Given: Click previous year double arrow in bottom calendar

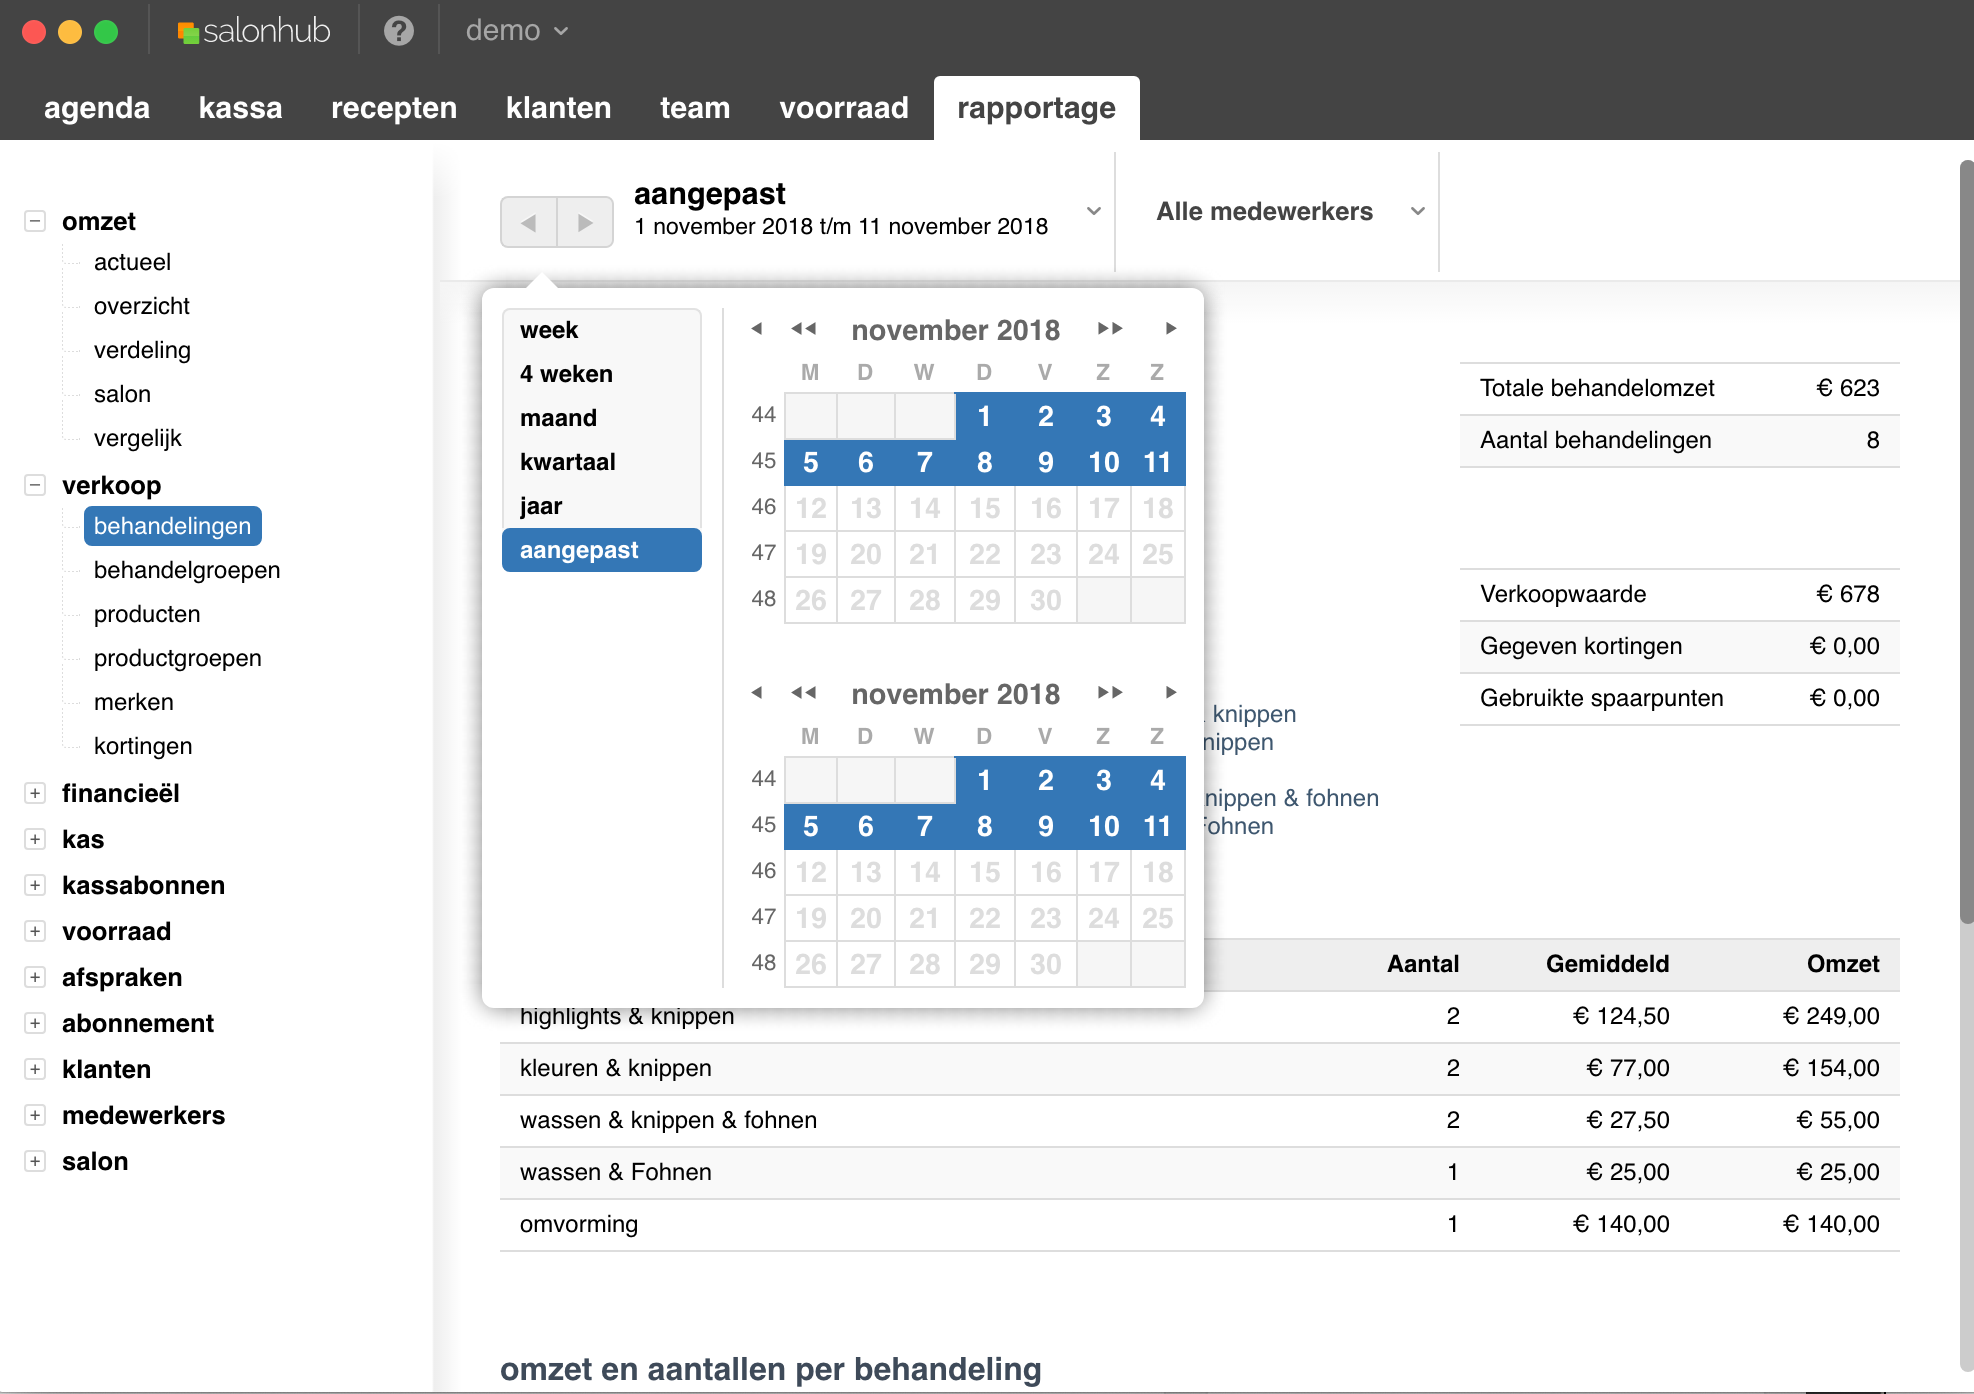Looking at the screenshot, I should [804, 693].
